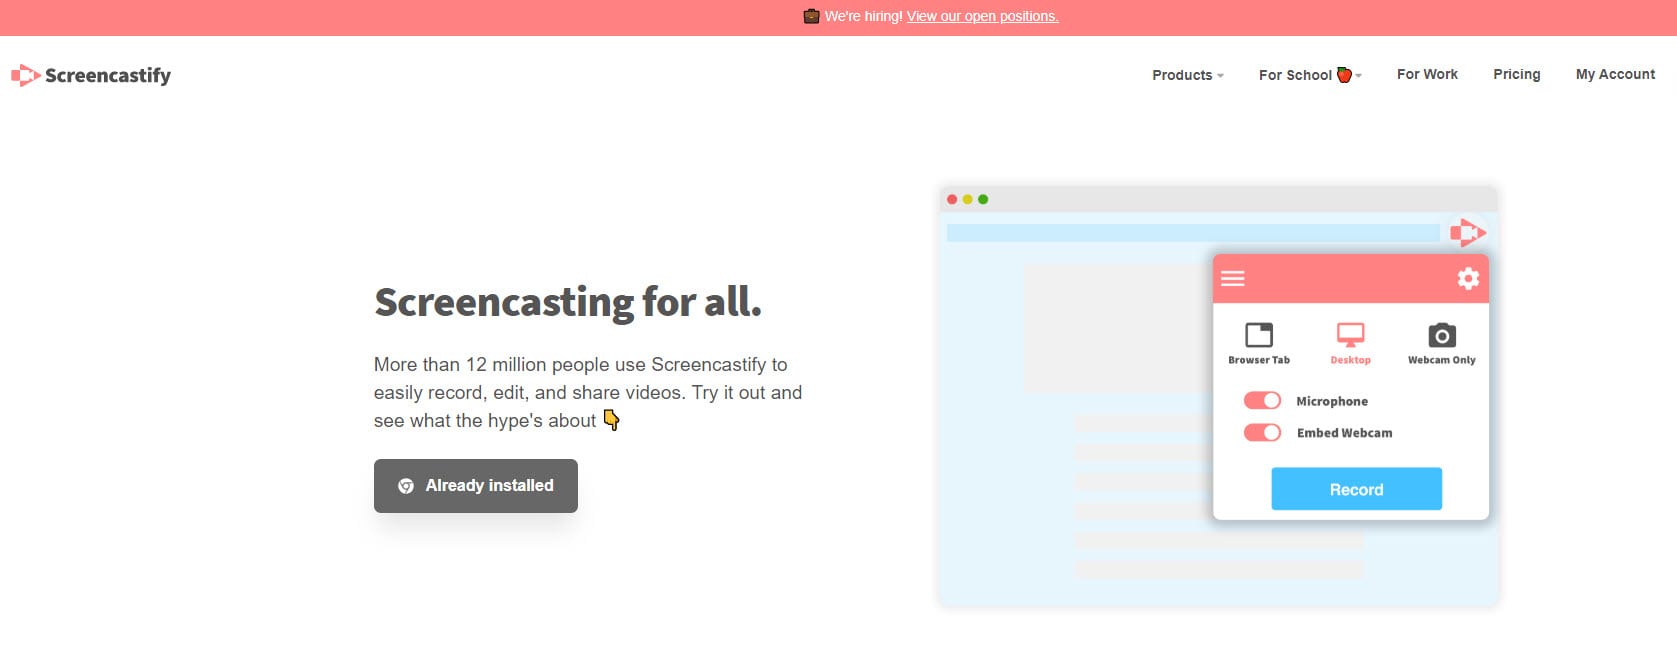This screenshot has width=1677, height=658.
Task: Toggle the Microphone switch
Action: (x=1262, y=401)
